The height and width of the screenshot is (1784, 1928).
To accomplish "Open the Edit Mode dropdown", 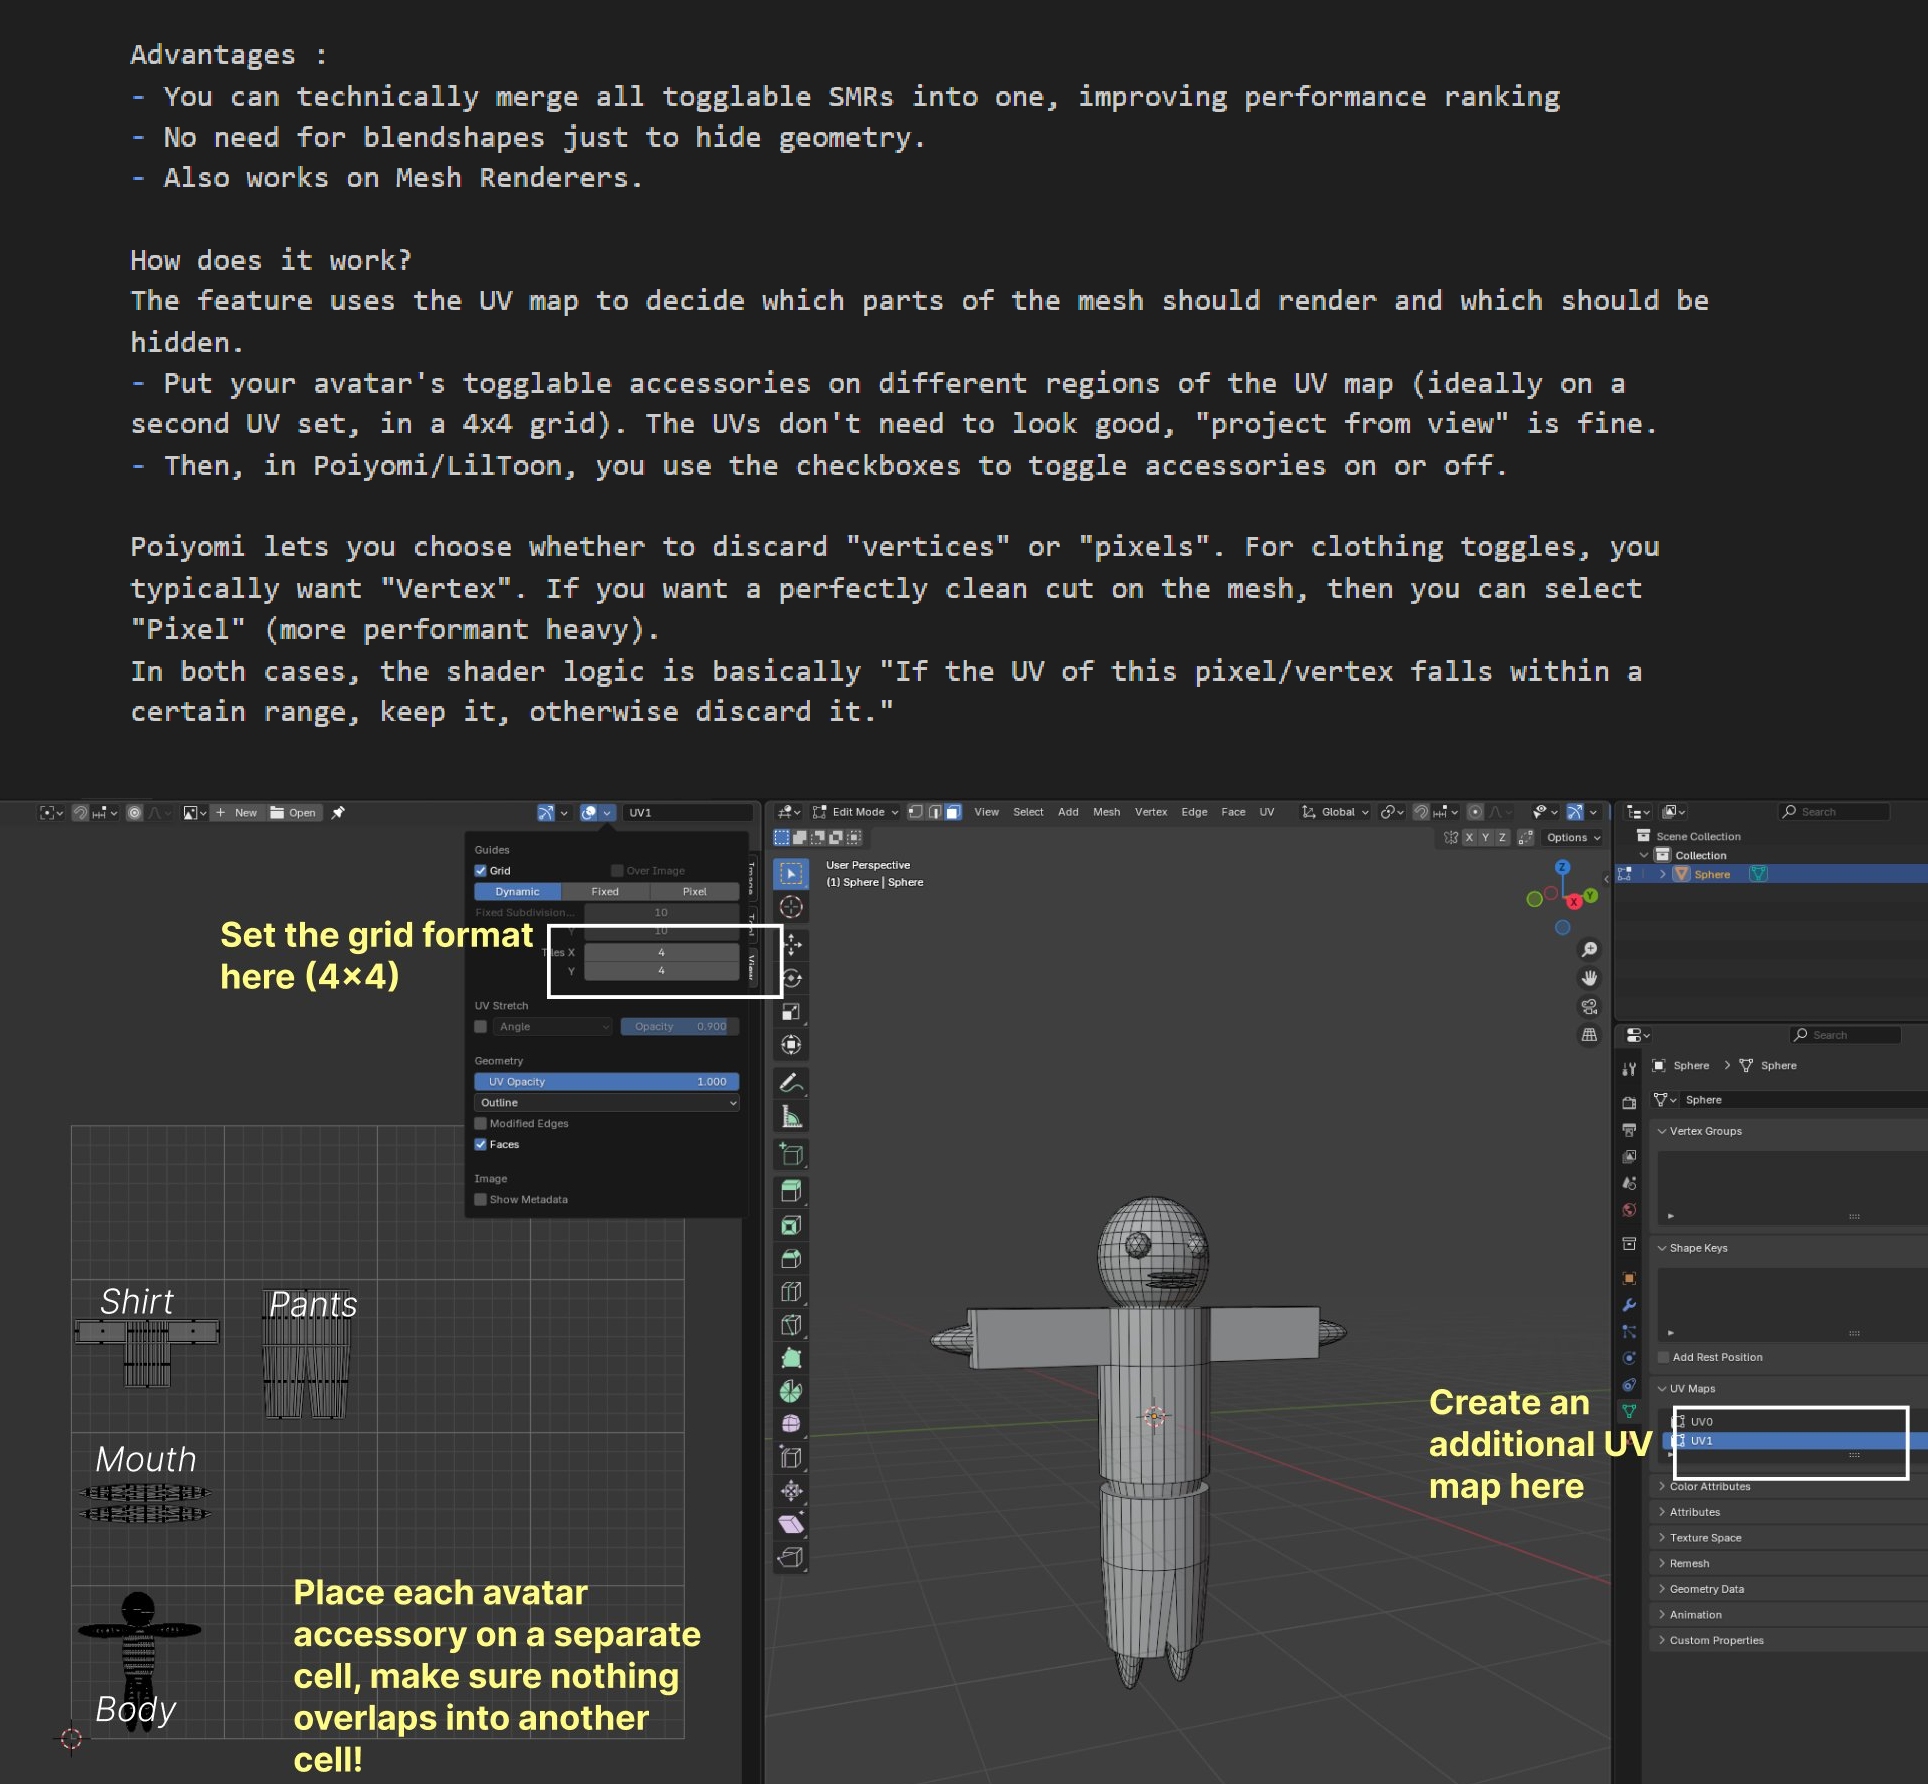I will point(857,812).
